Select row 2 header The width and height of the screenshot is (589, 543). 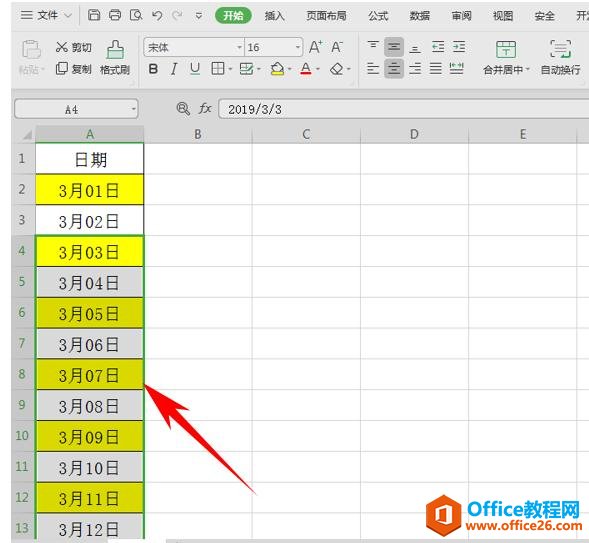[23, 189]
